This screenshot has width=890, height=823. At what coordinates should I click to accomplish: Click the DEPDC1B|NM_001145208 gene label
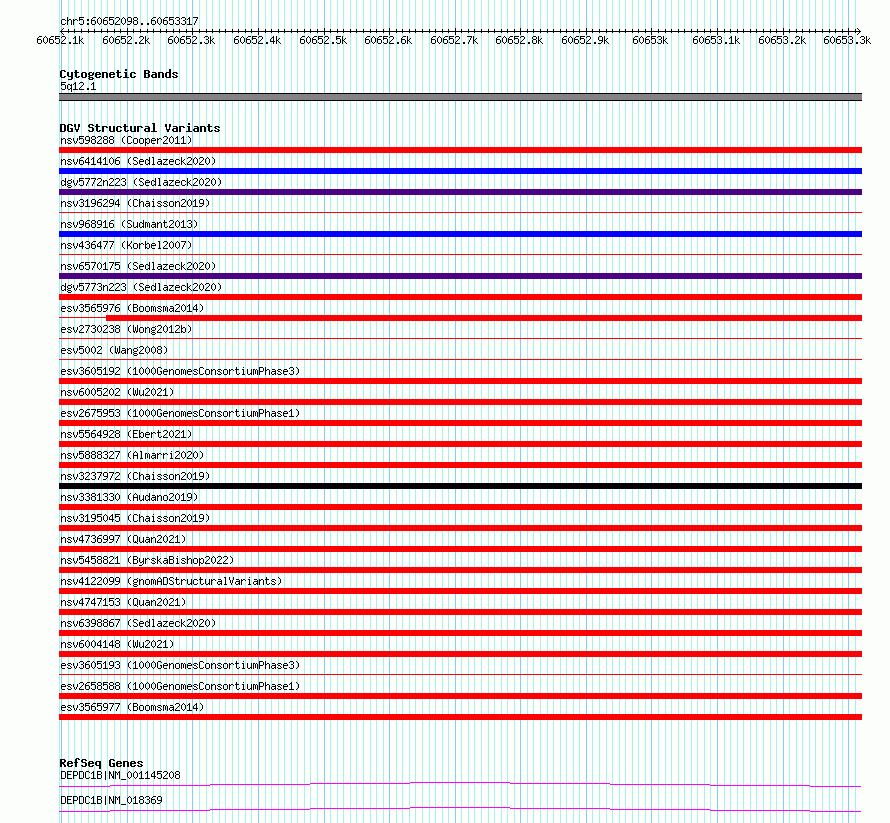coord(120,775)
